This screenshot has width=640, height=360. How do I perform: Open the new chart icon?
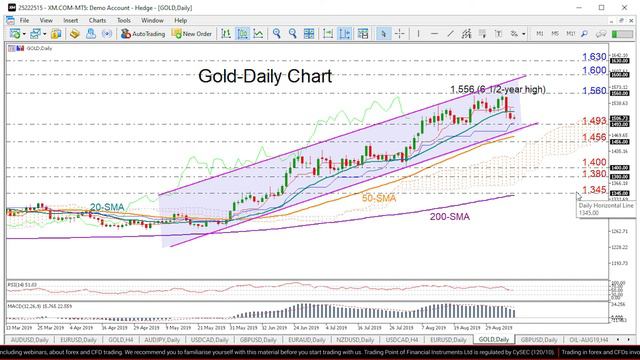(x=15, y=34)
